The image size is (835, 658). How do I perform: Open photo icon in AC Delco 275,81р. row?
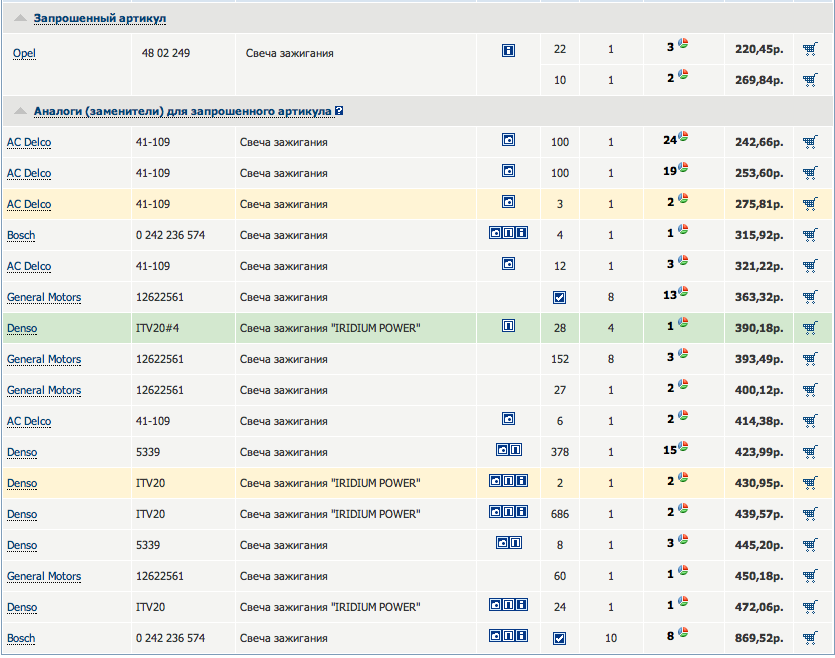point(509,202)
